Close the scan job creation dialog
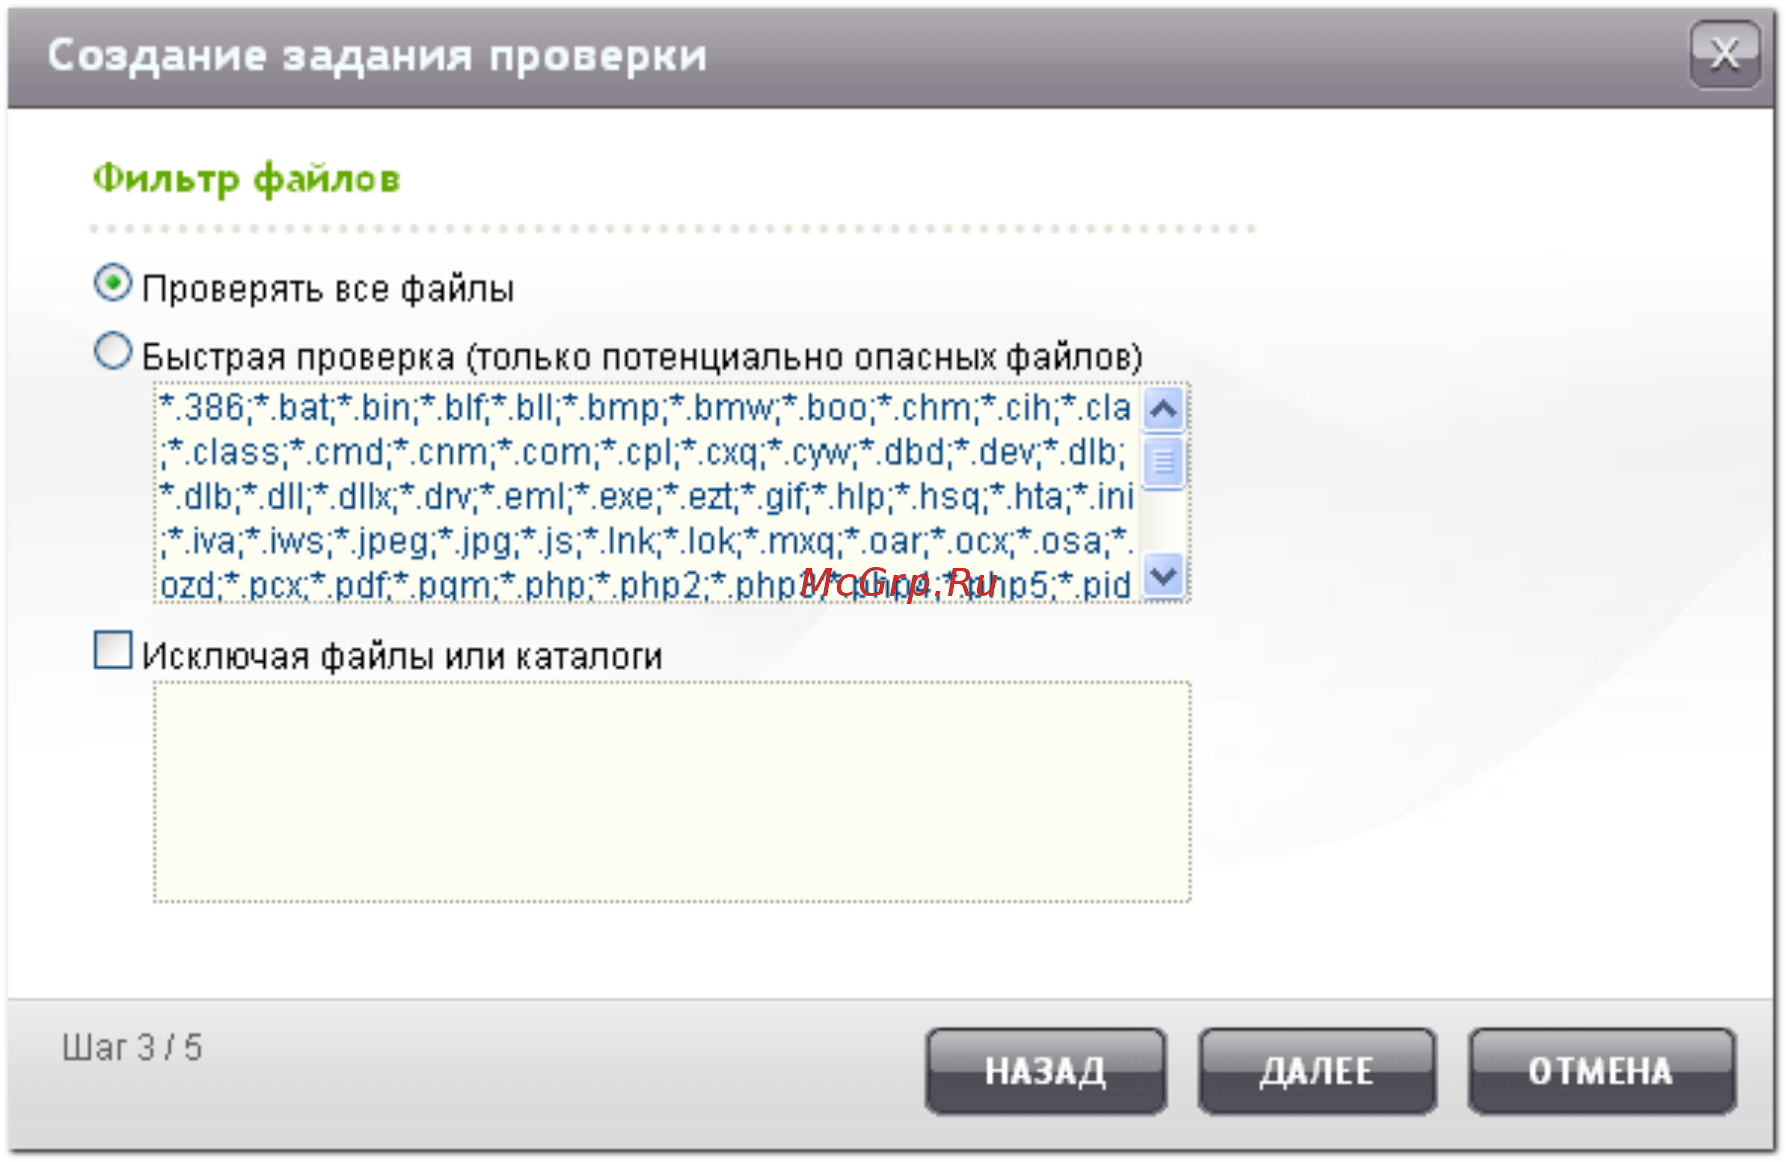Viewport: 1786px width, 1162px height. click(x=1724, y=54)
